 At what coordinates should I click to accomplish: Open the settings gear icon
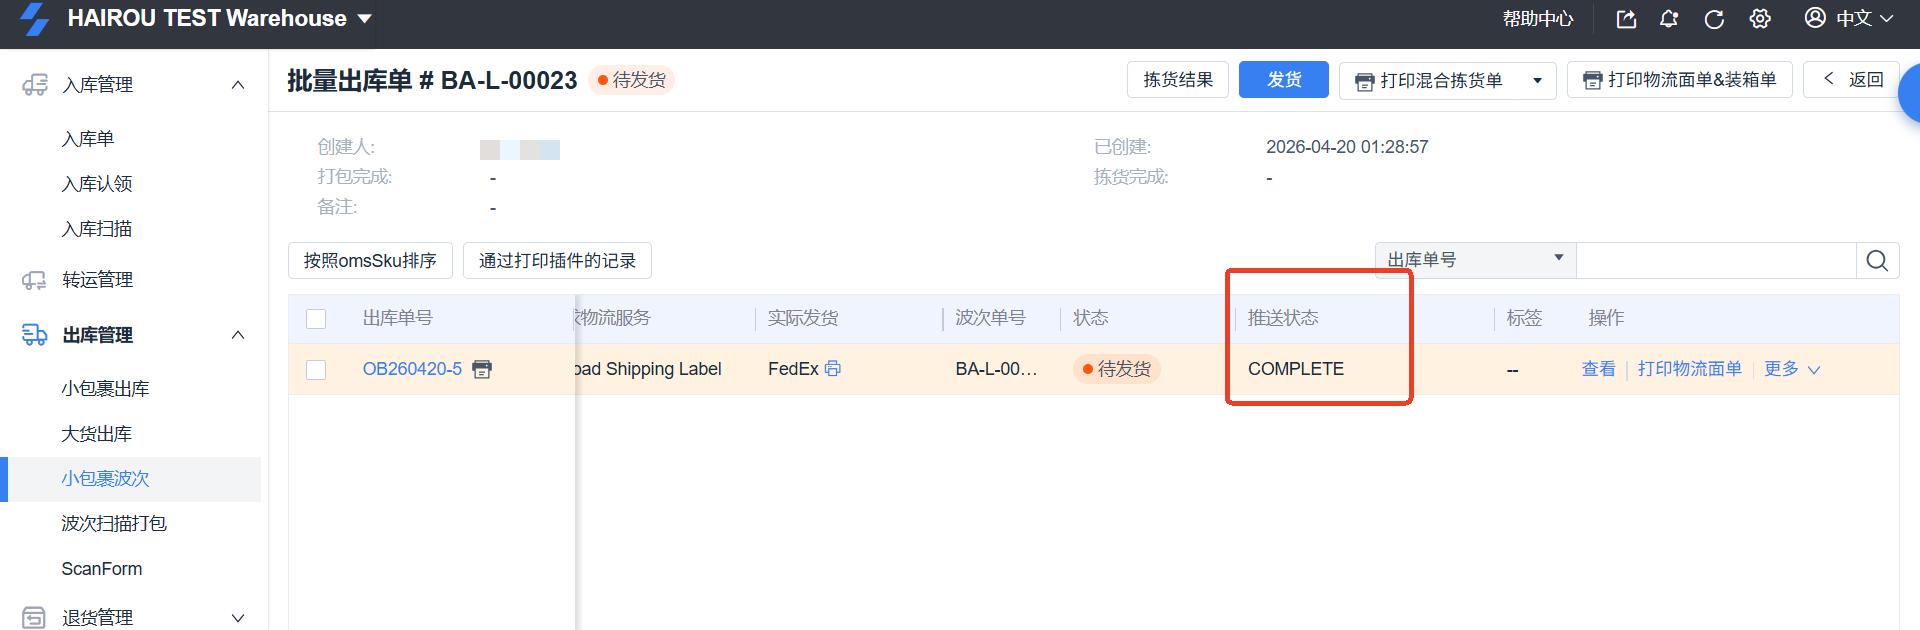pyautogui.click(x=1760, y=19)
